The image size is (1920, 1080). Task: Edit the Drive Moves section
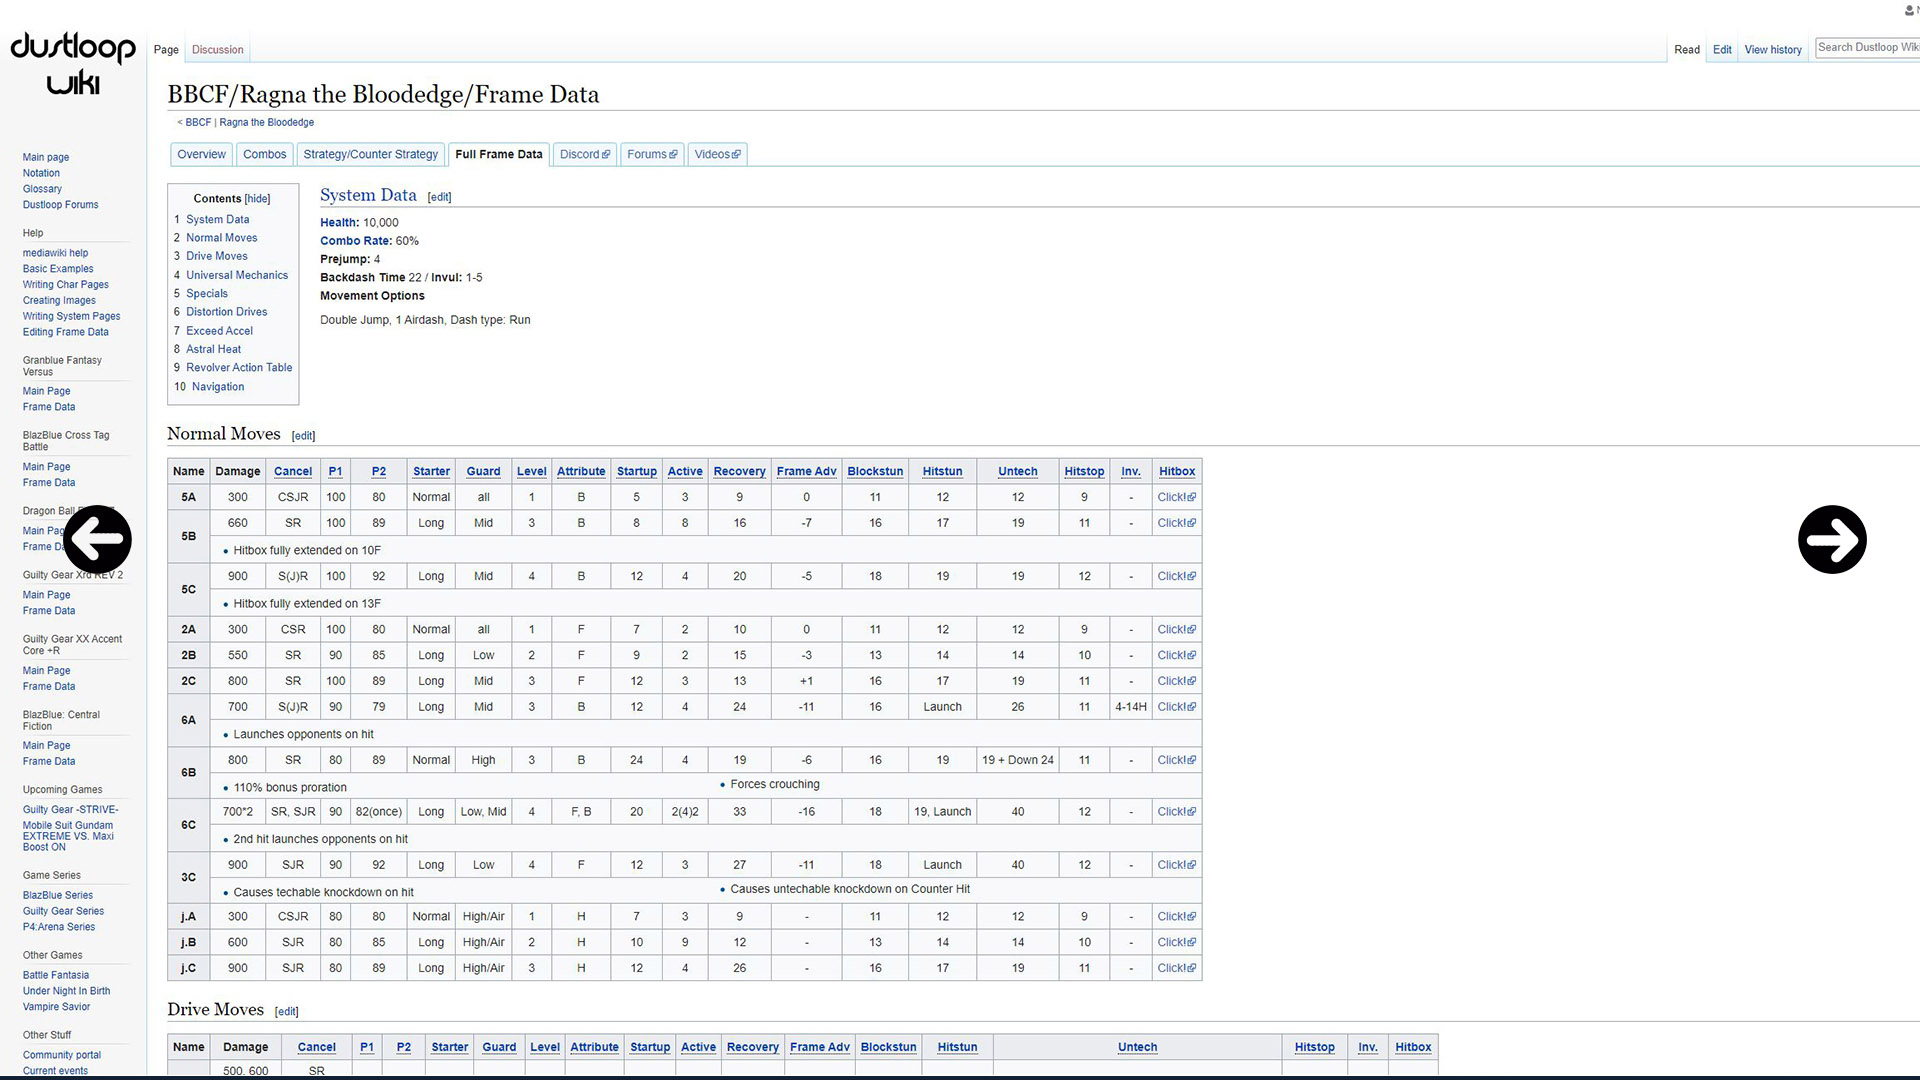pos(286,1012)
